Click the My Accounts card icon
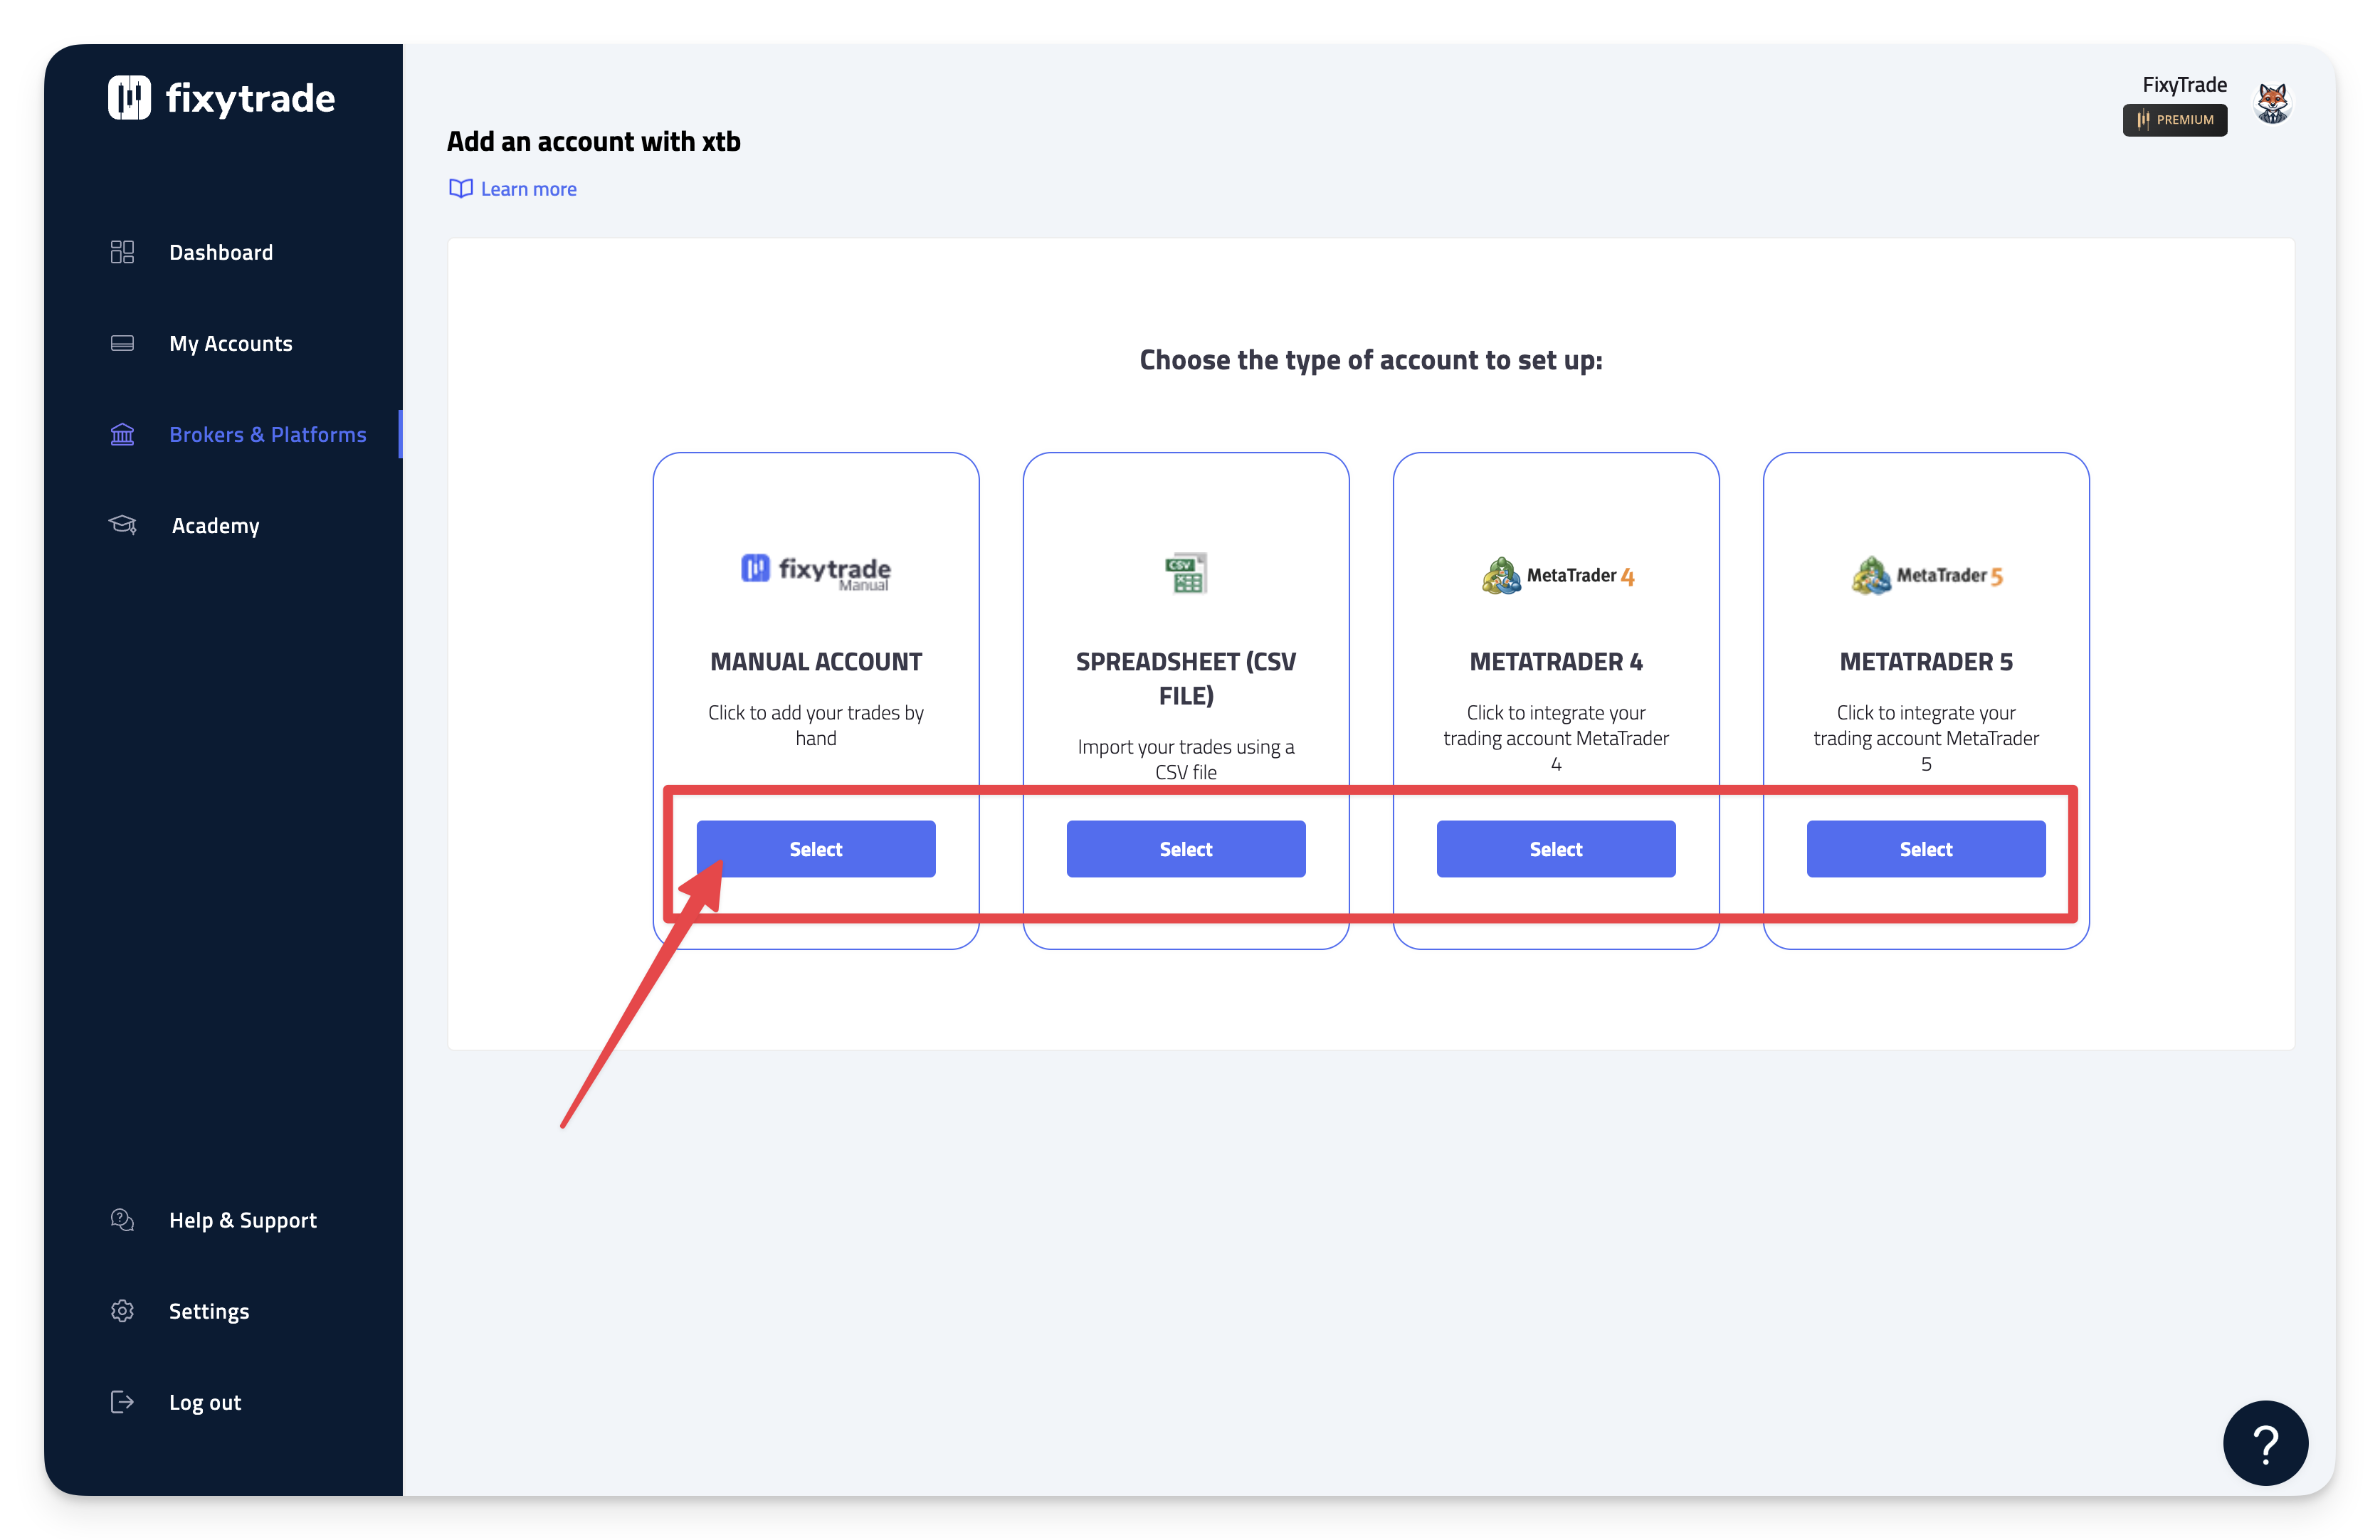This screenshot has height=1540, width=2380. (x=122, y=343)
